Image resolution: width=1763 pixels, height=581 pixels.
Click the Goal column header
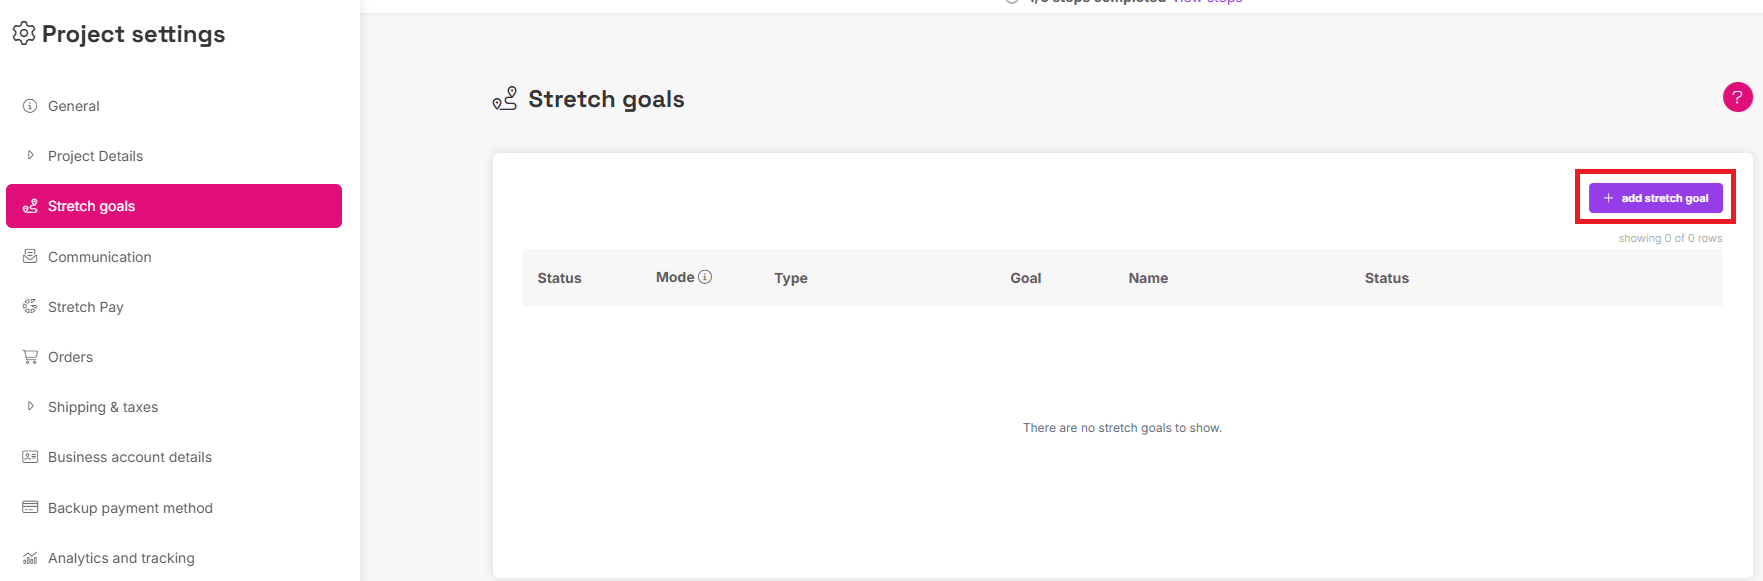(x=1026, y=278)
